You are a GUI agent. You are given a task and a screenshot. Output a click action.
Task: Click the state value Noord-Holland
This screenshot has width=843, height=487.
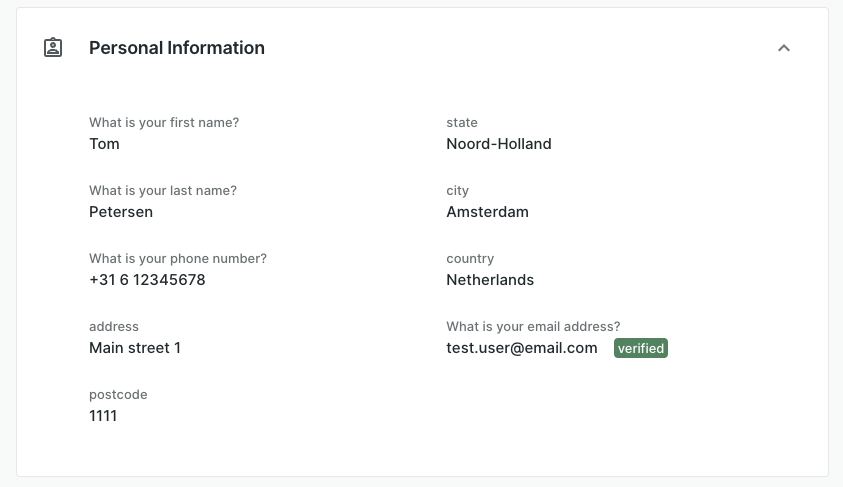(x=499, y=144)
